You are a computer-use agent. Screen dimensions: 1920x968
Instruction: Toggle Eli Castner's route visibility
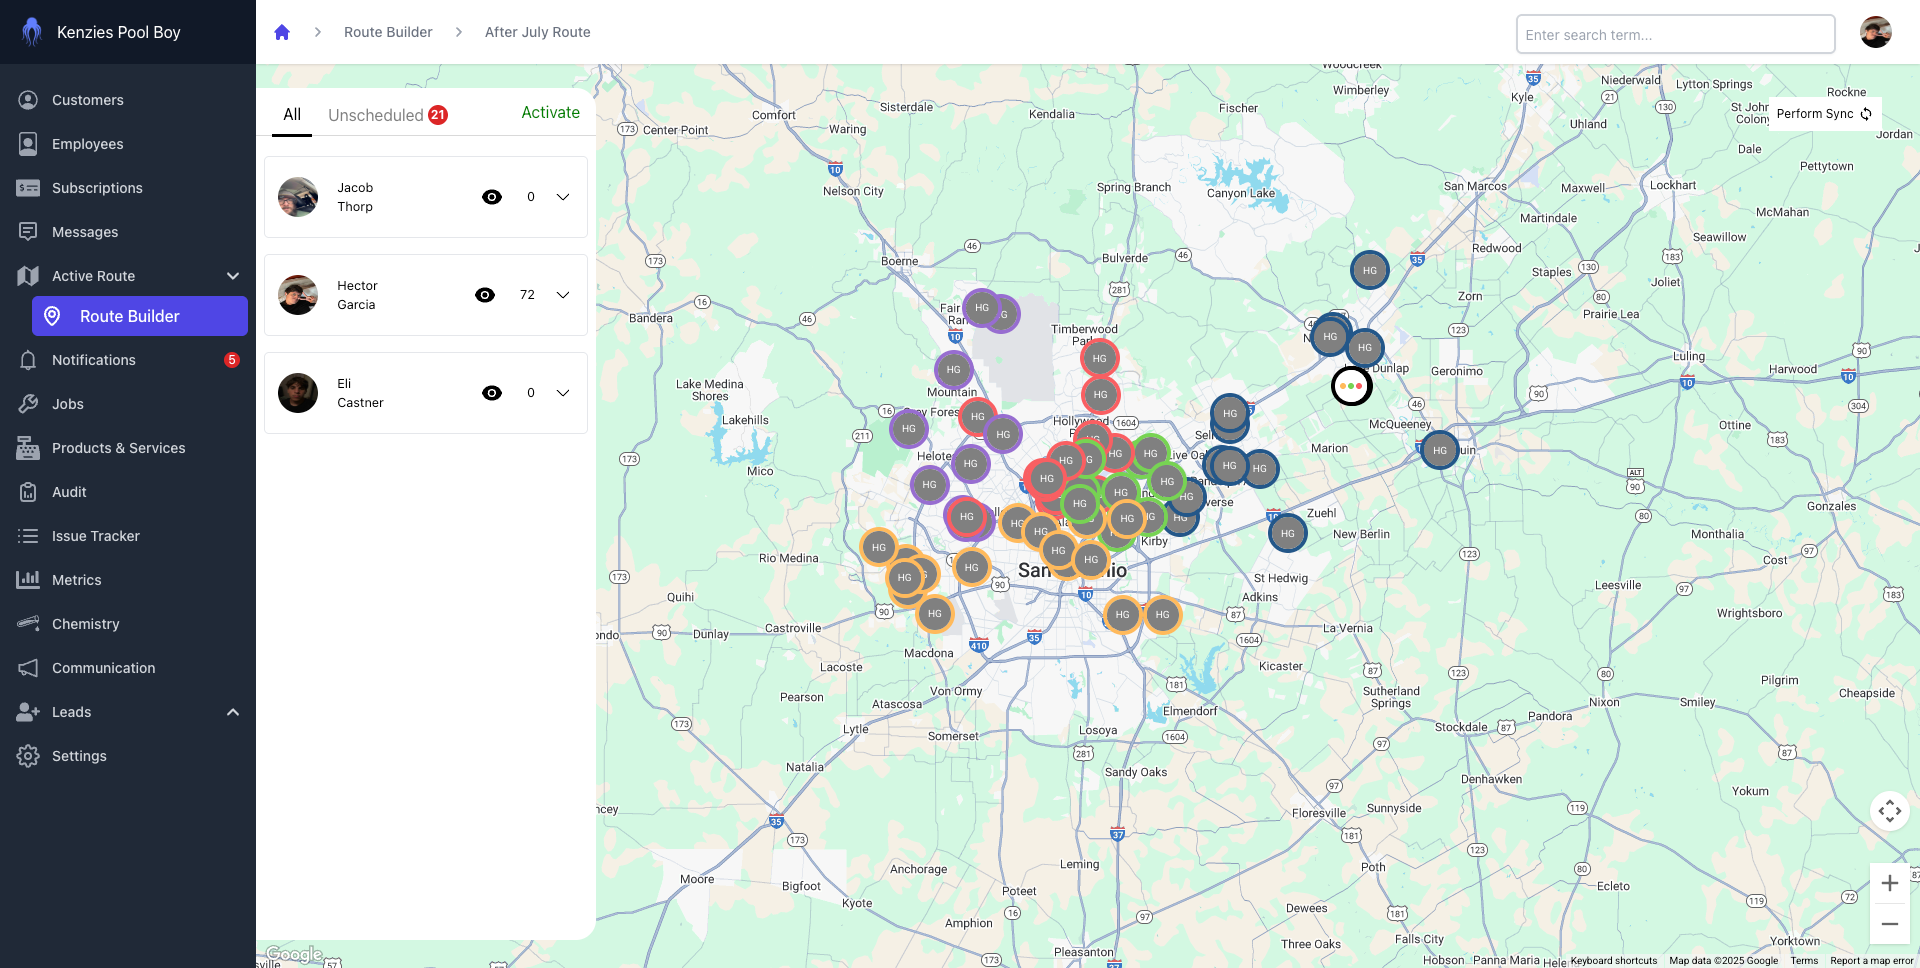492,393
